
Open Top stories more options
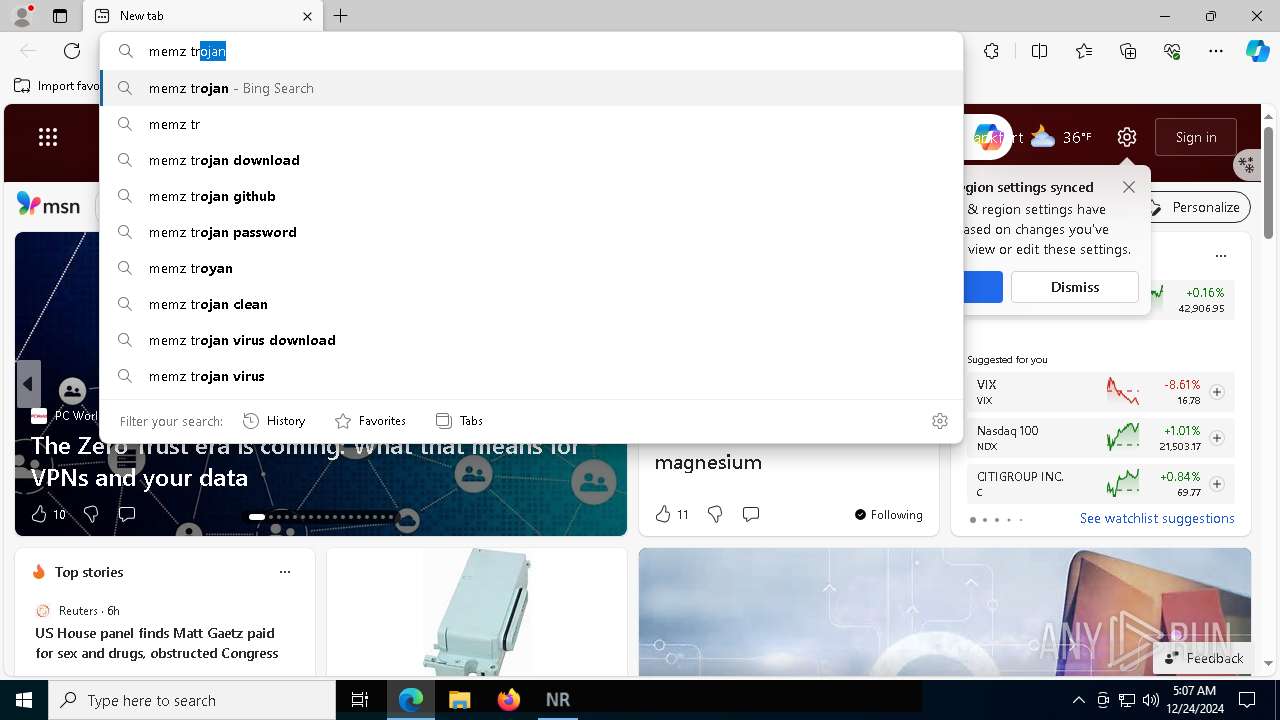pyautogui.click(x=285, y=572)
